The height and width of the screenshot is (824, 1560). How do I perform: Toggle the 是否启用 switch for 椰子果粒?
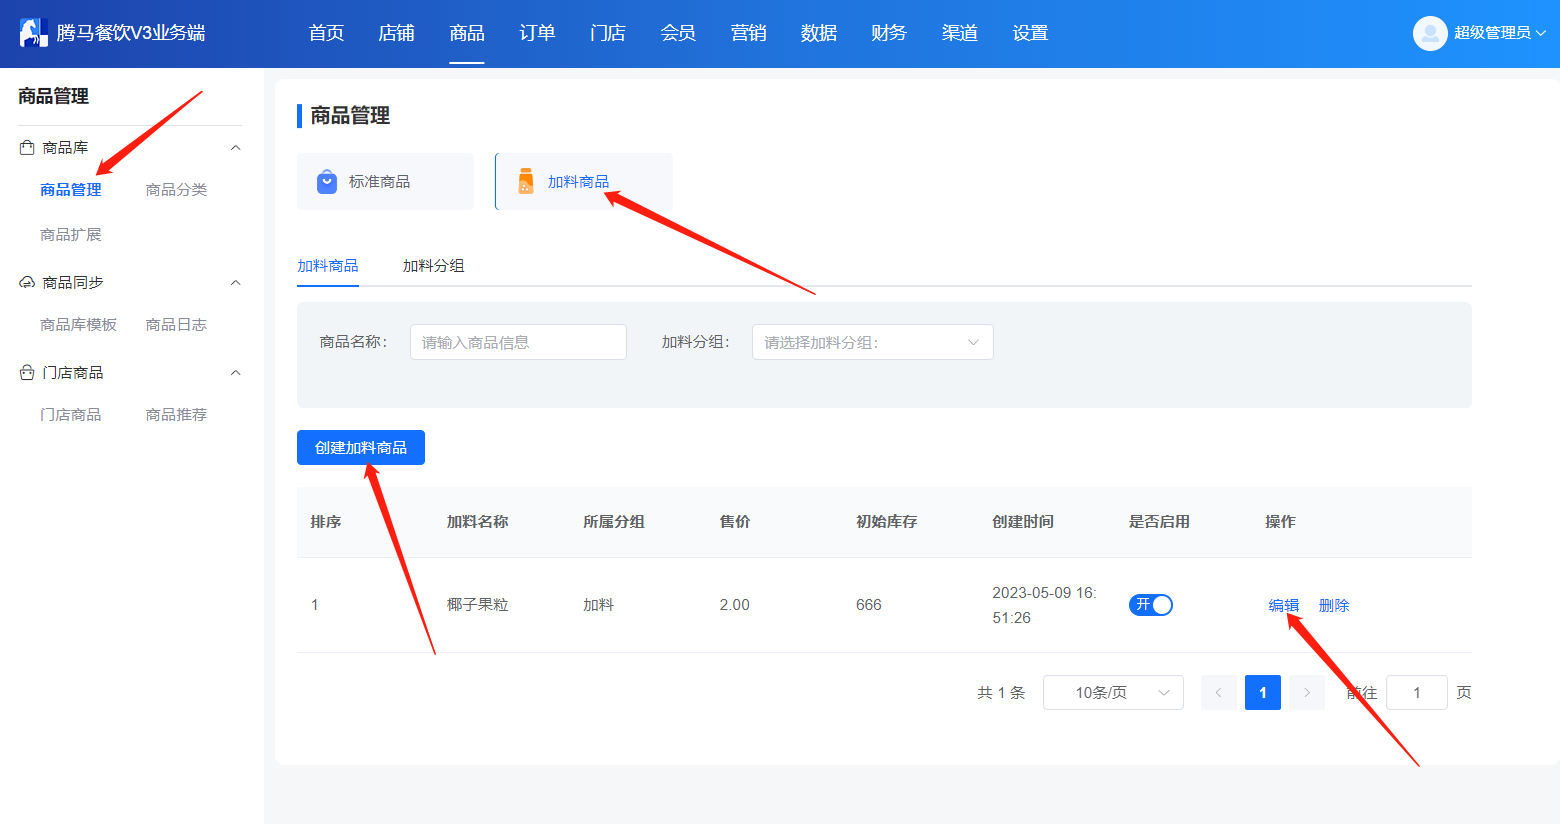pos(1151,605)
